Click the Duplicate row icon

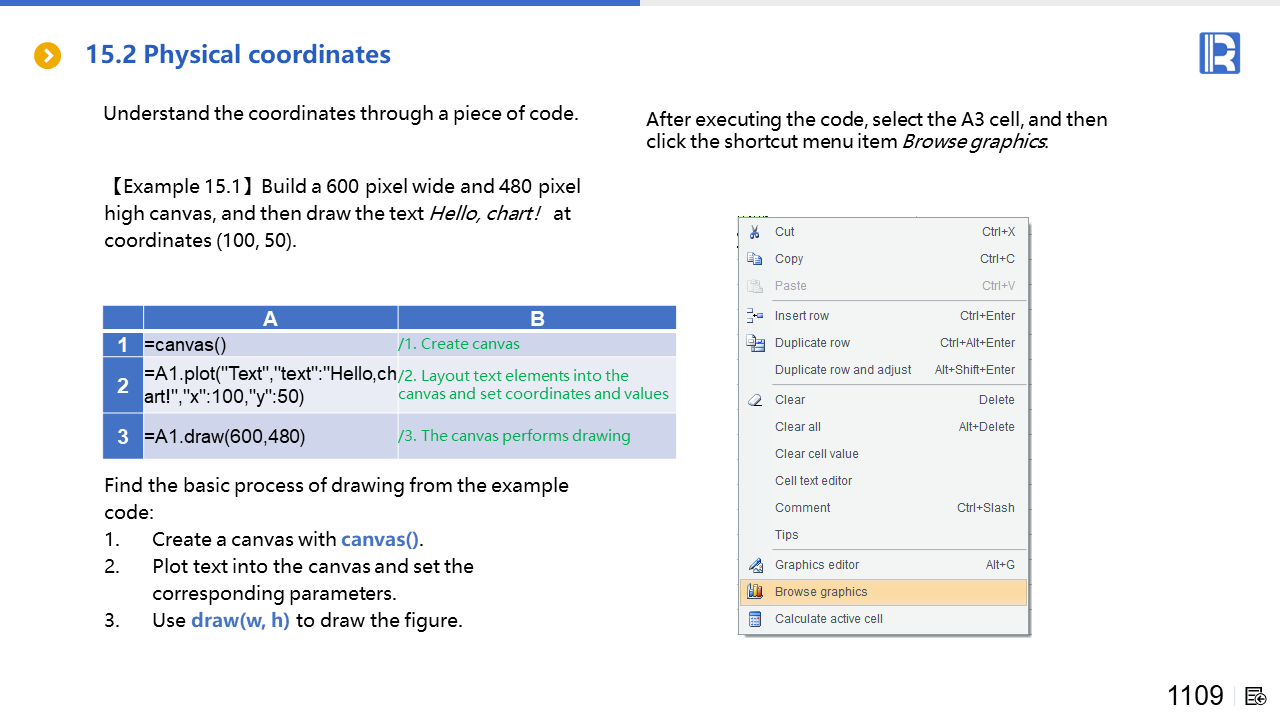pos(755,343)
